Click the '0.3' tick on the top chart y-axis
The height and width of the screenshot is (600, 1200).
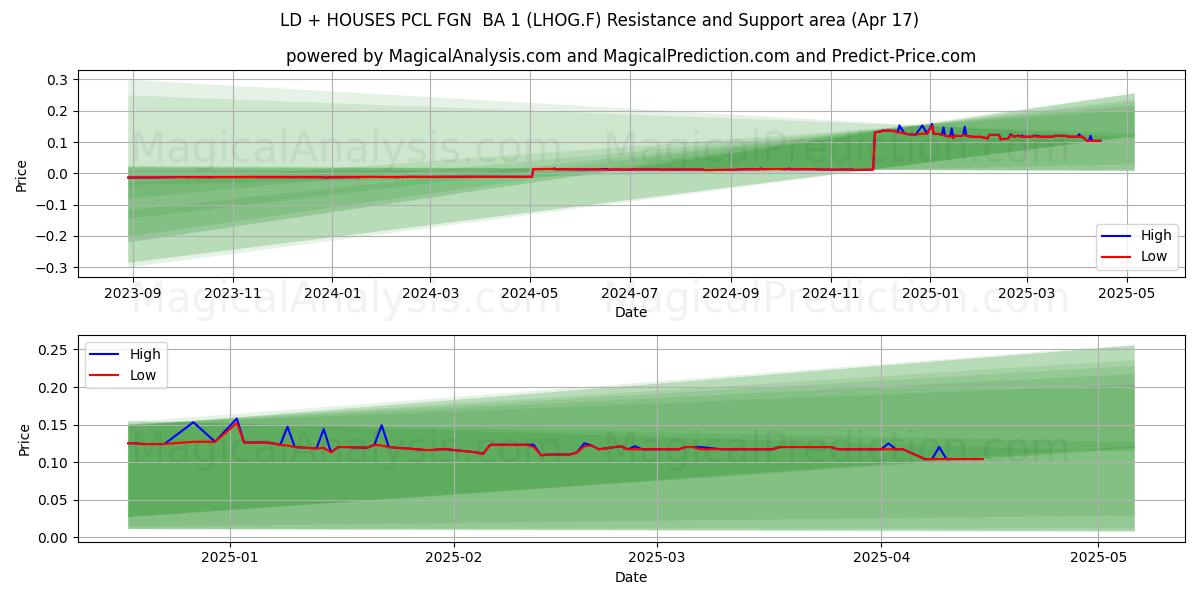coord(58,80)
